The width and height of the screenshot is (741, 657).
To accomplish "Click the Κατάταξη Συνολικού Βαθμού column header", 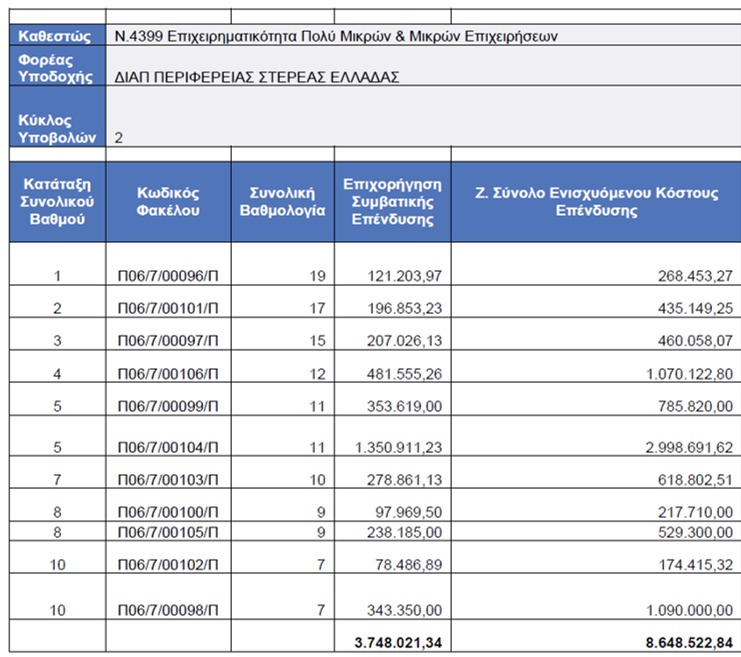I will [x=57, y=202].
